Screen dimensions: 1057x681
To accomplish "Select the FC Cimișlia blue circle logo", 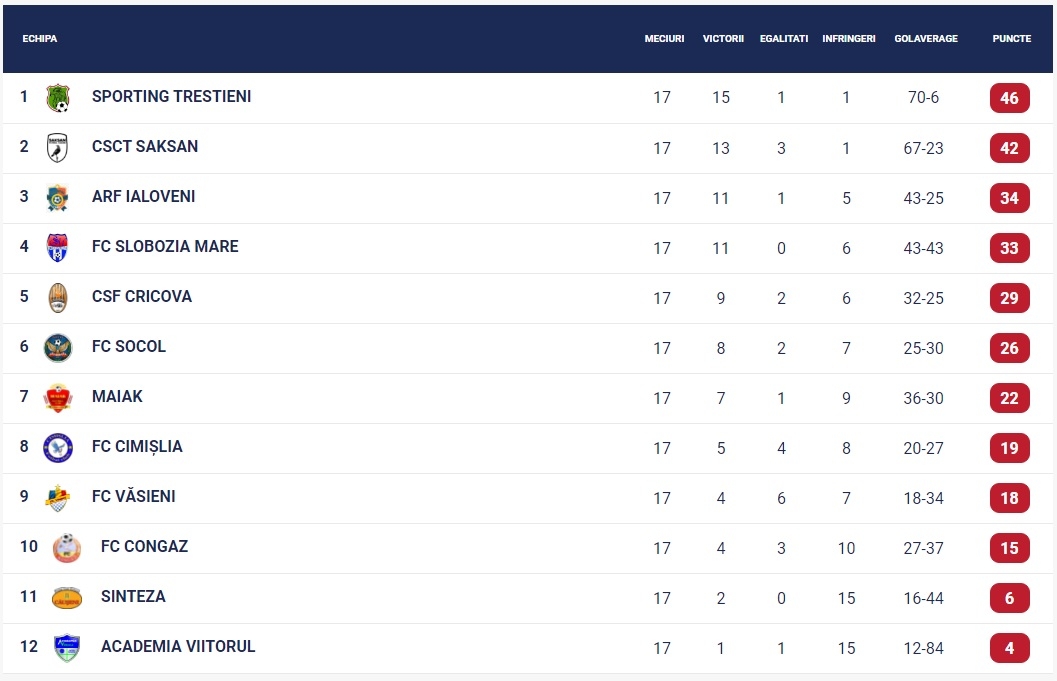I will pyautogui.click(x=58, y=448).
